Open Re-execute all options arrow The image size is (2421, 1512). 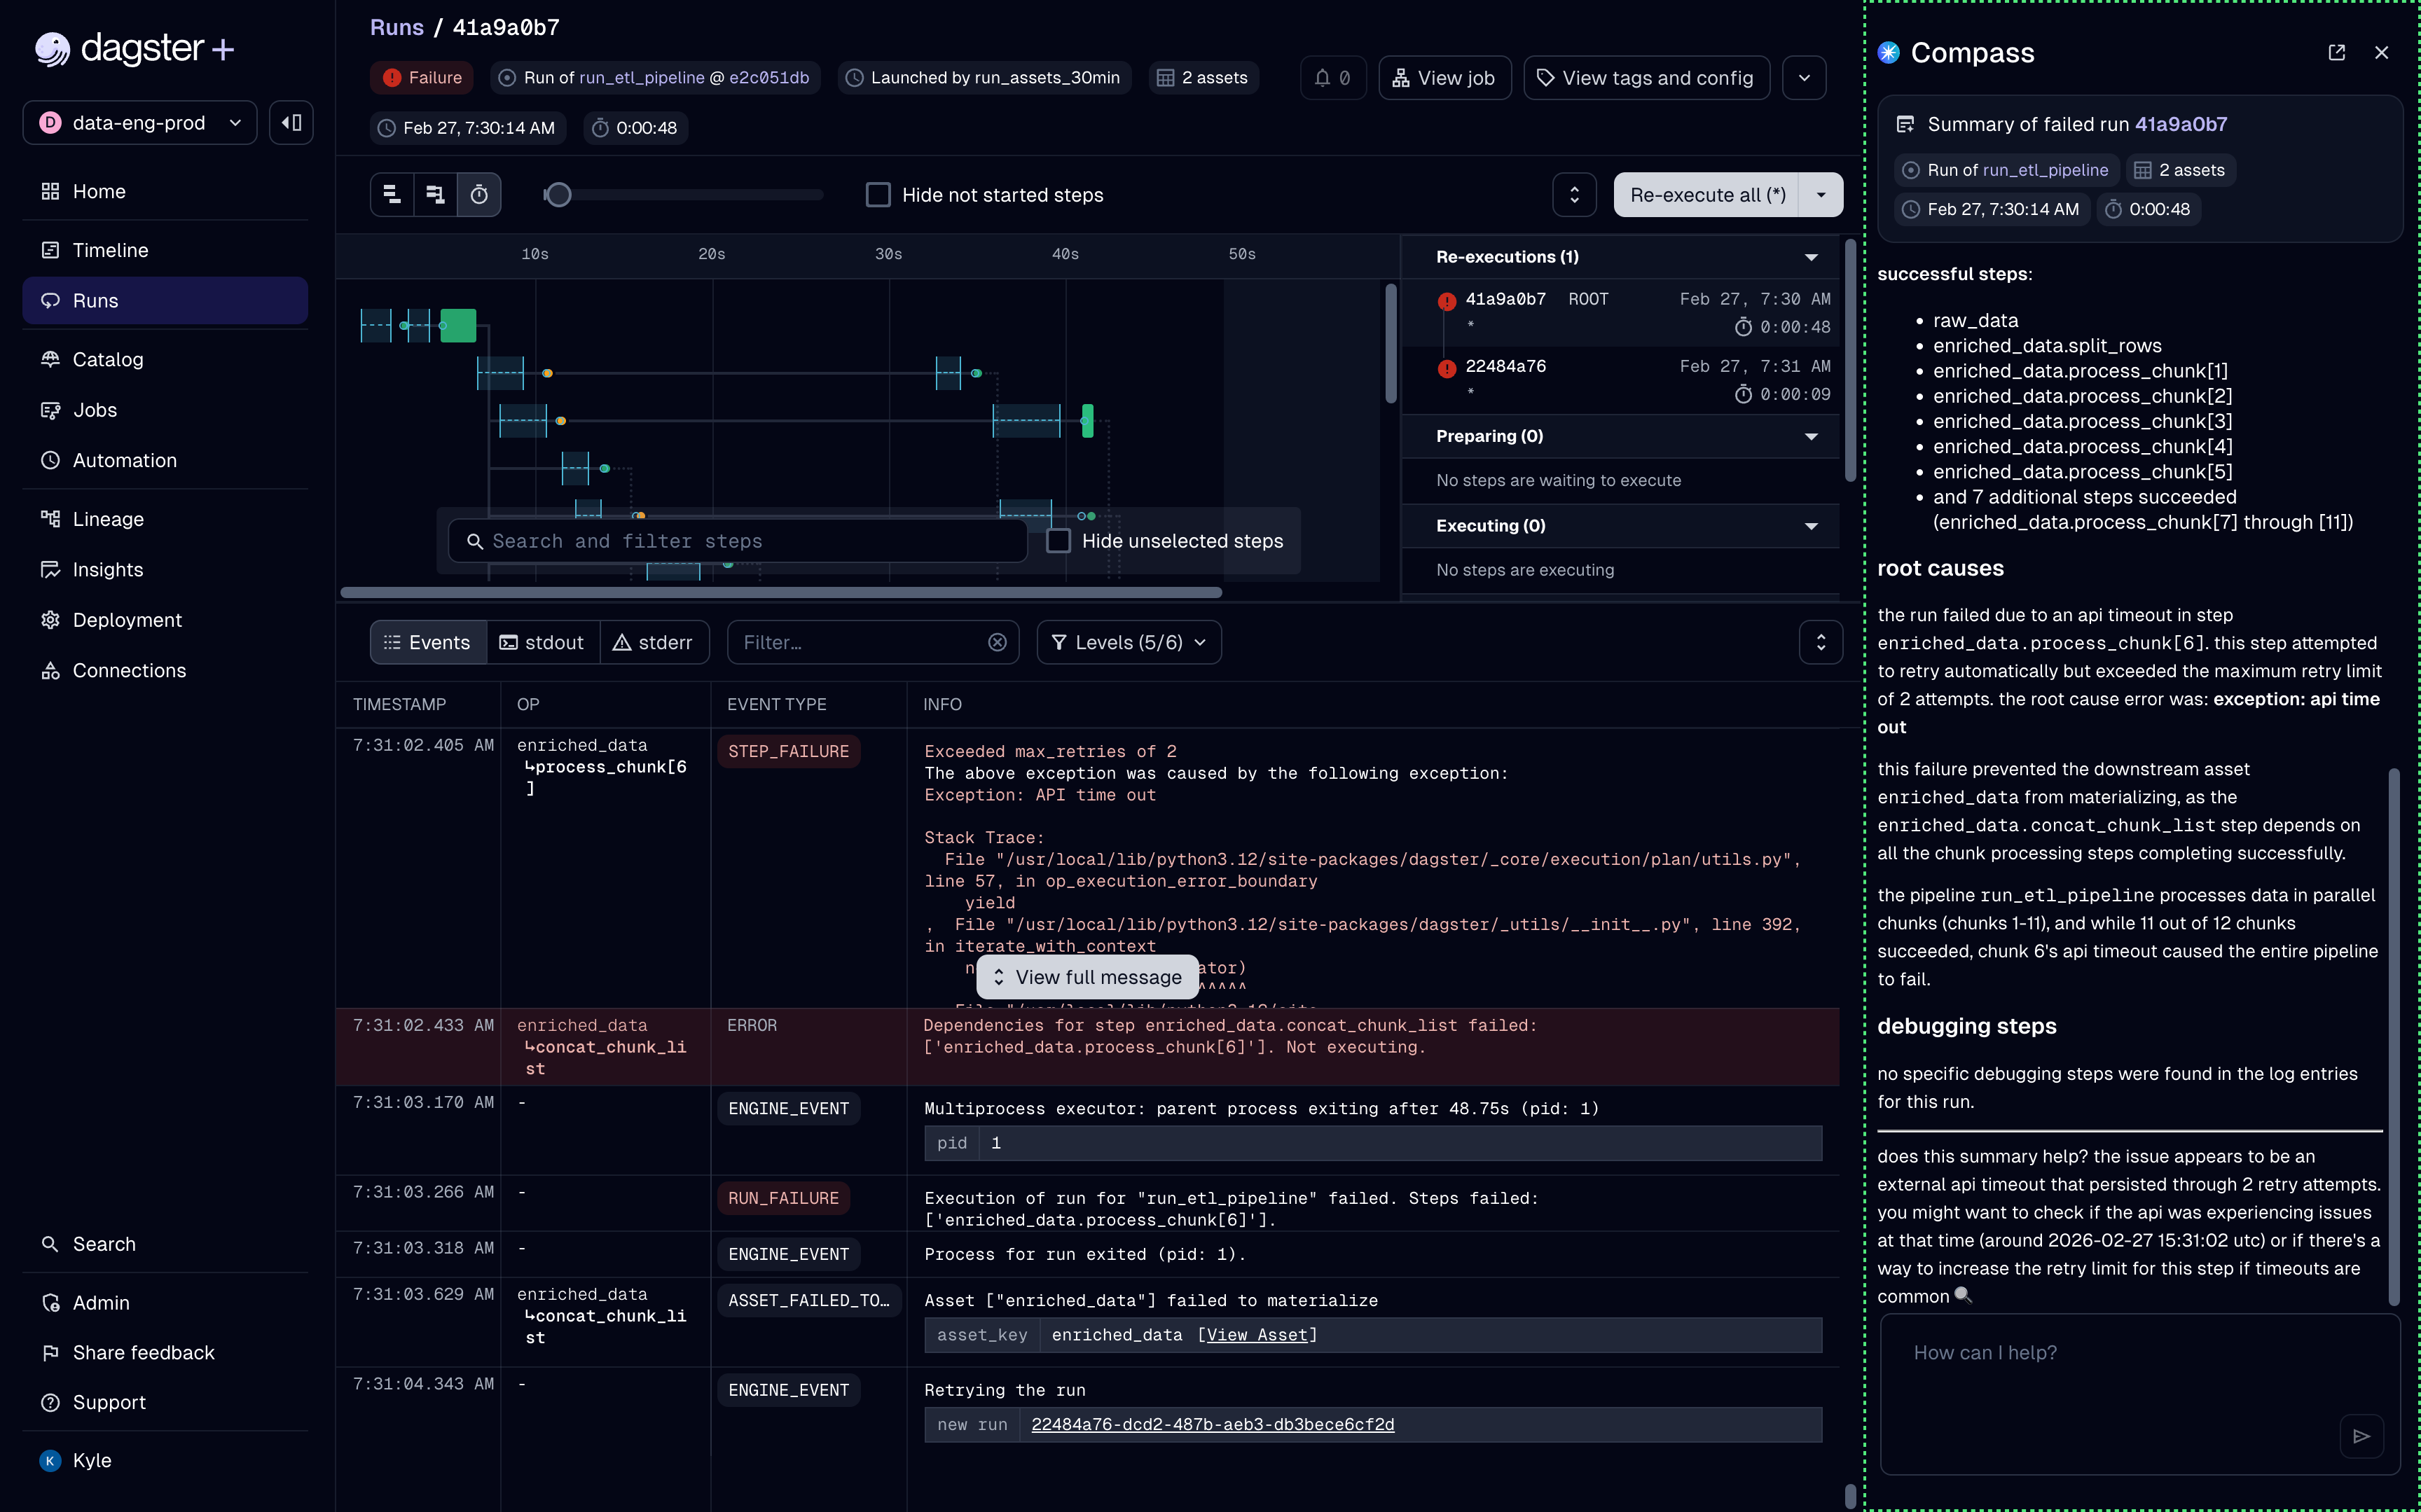[x=1821, y=195]
